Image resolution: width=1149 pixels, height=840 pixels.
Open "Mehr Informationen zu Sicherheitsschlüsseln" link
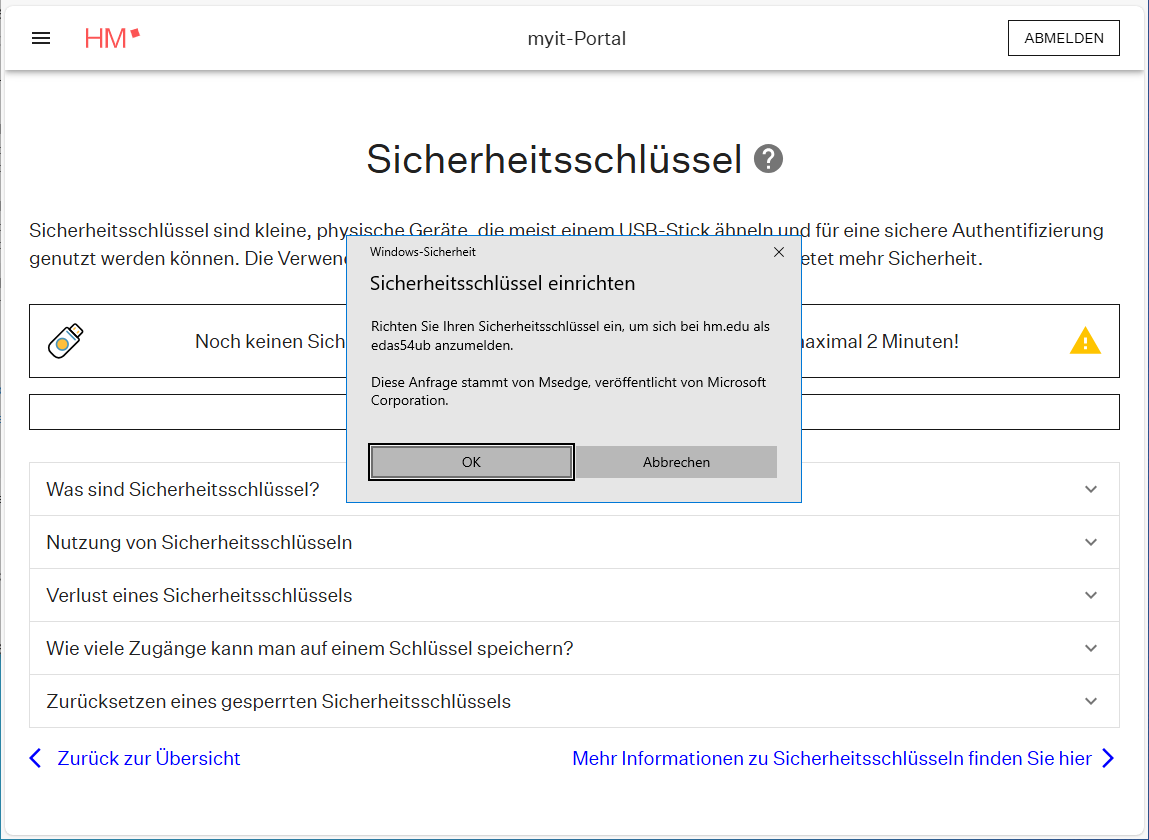tap(831, 758)
